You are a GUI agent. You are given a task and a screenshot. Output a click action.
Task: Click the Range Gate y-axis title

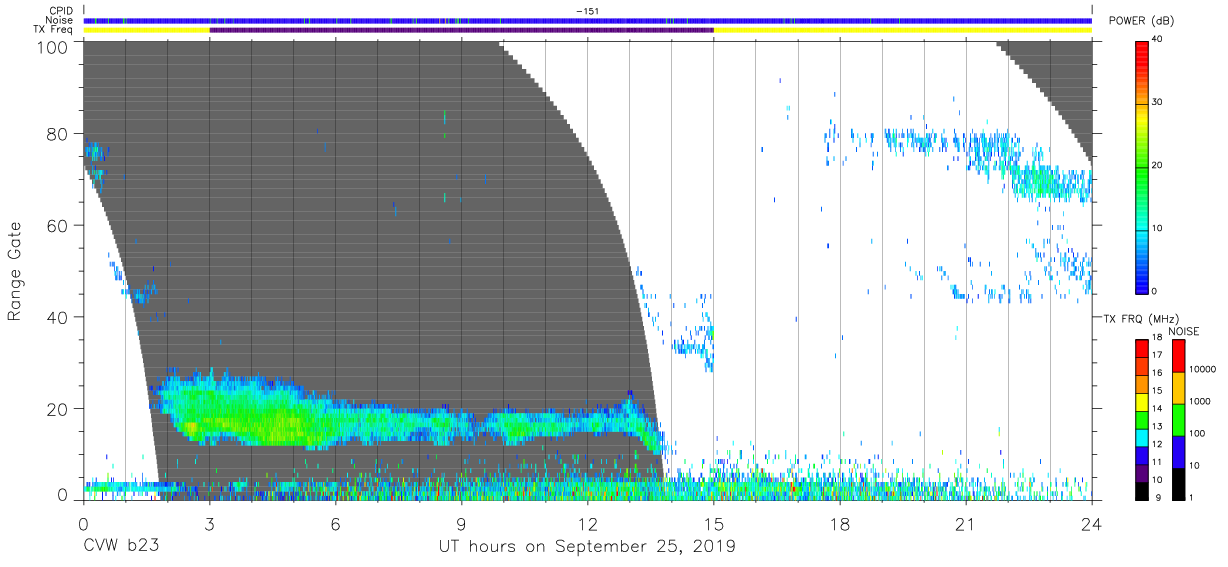[15, 272]
